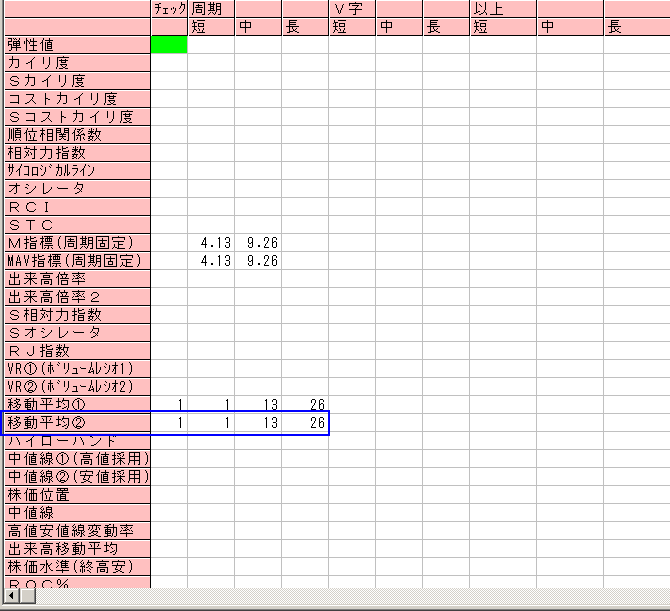Viewport: 670px width, 611px height.
Task: Select the 弾性値 row label
Action: 77,45
